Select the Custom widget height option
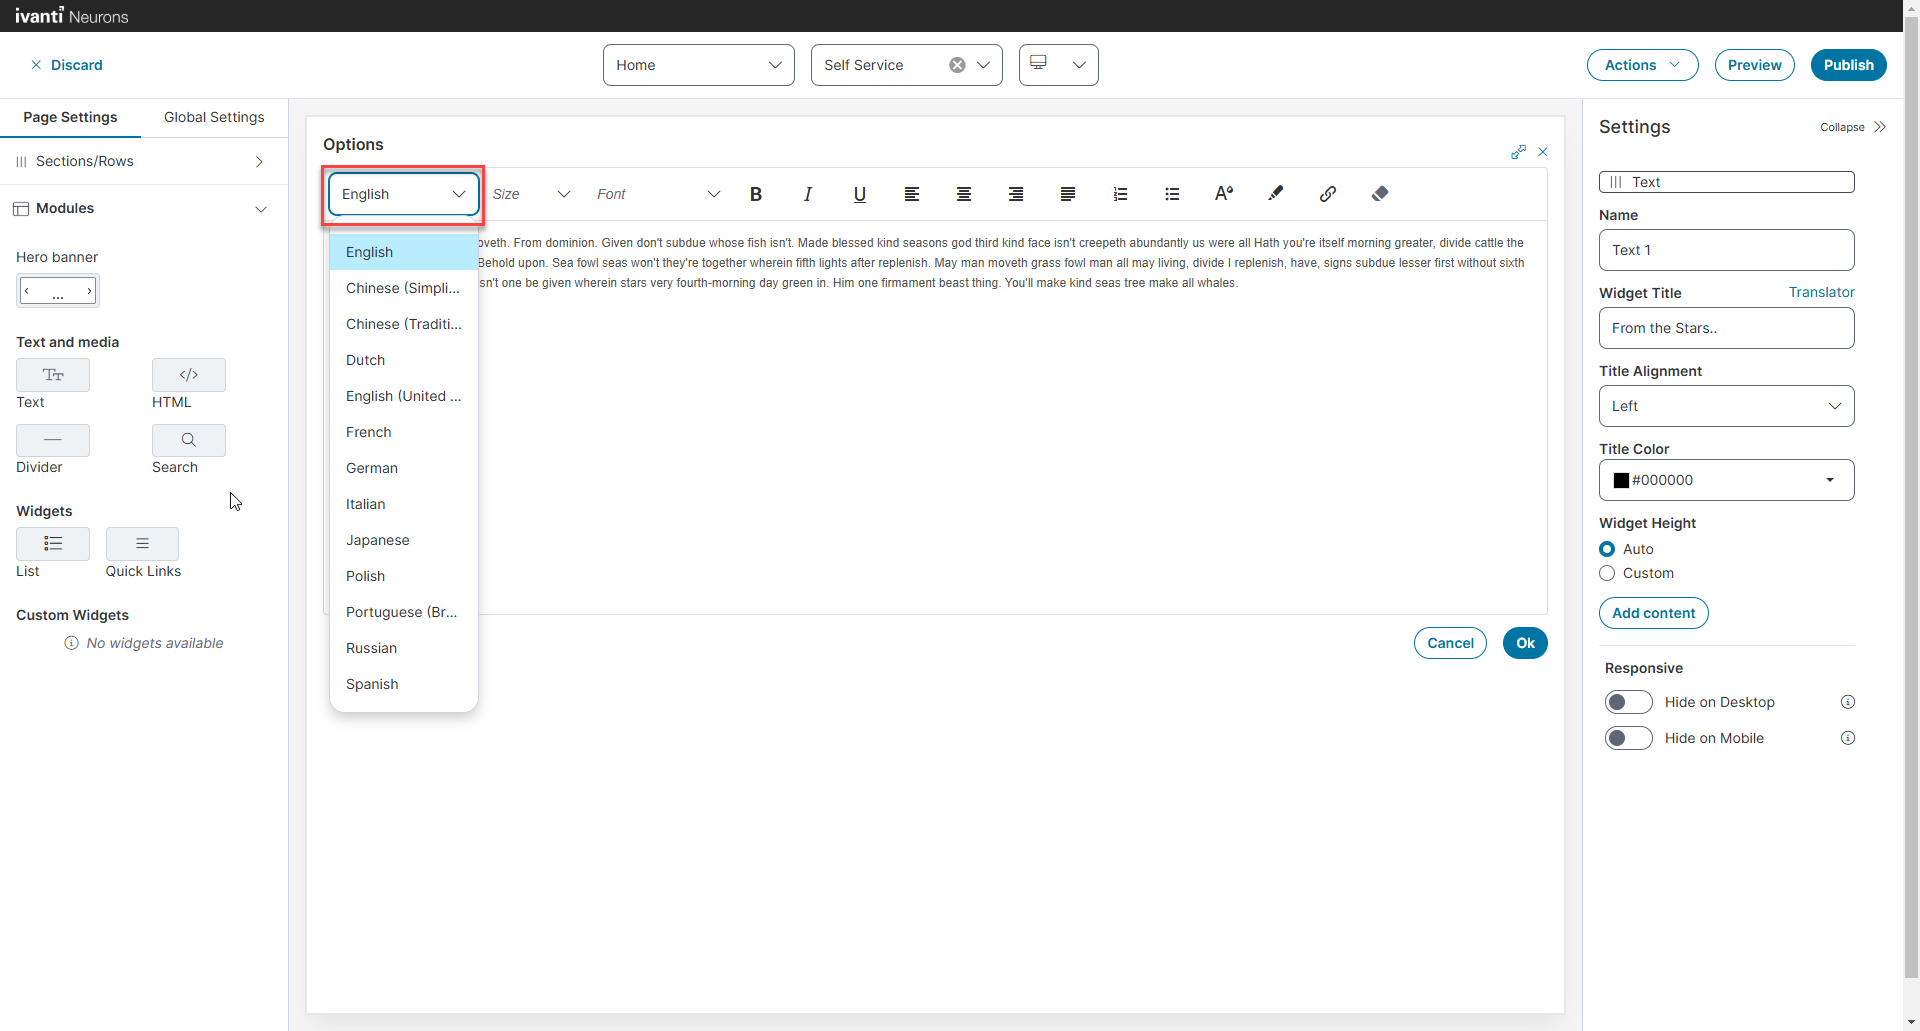The width and height of the screenshot is (1920, 1031). [x=1607, y=573]
